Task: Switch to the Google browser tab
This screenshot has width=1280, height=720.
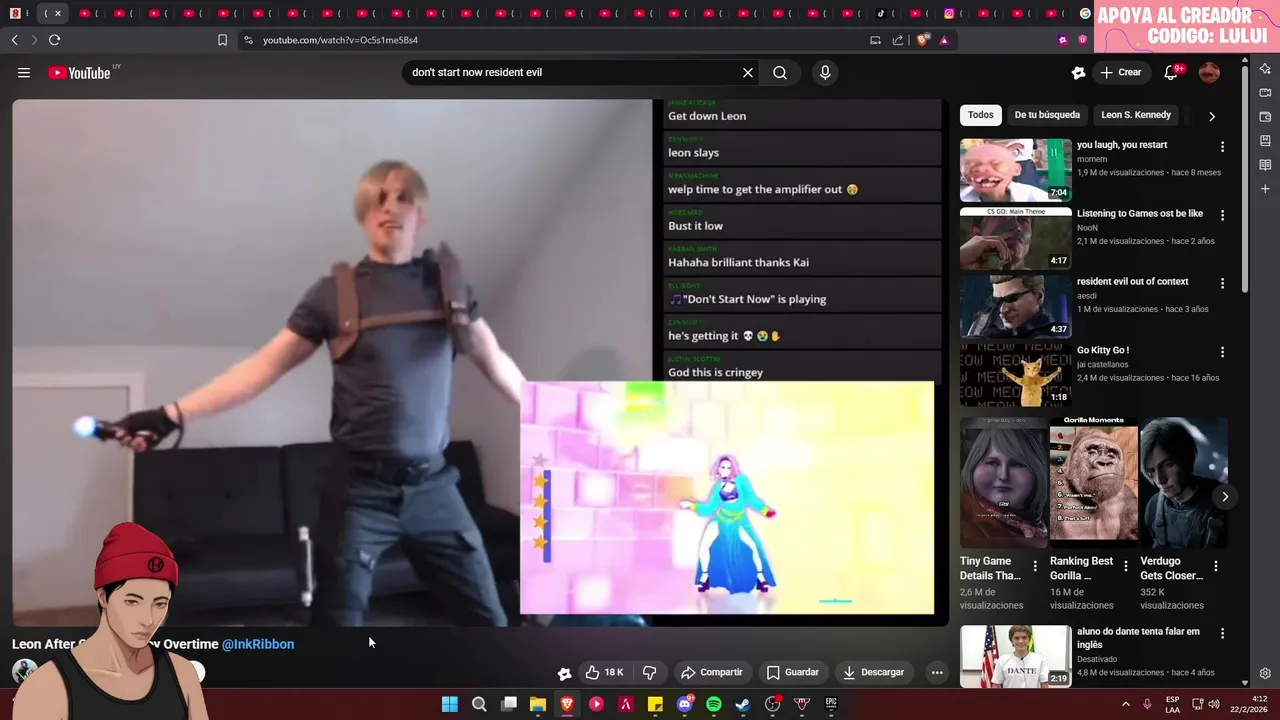Action: click(x=1085, y=13)
